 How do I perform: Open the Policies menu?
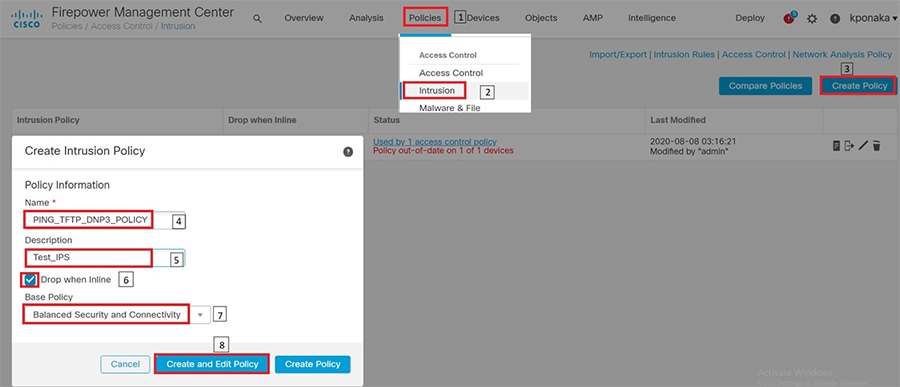point(425,18)
